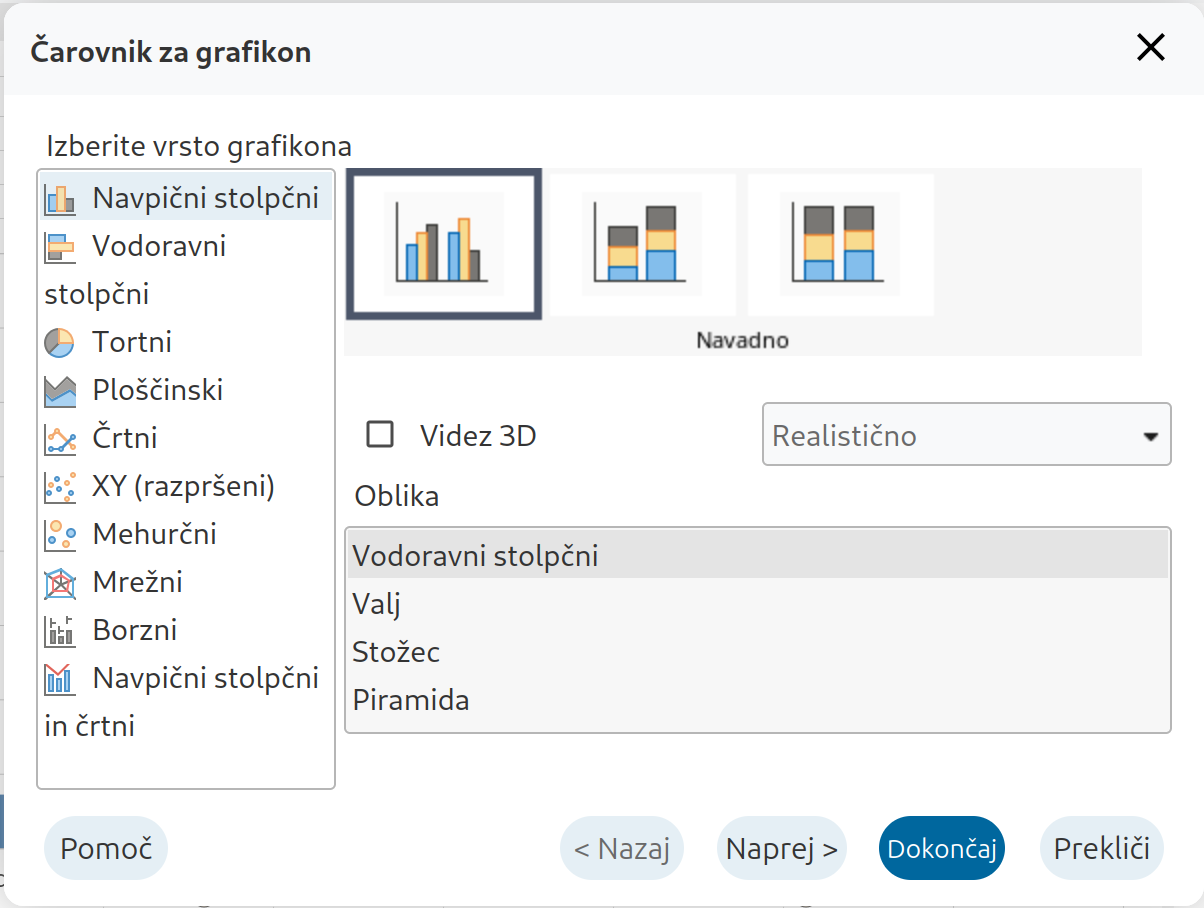Image resolution: width=1204 pixels, height=908 pixels.
Task: Select Piramida shape in Oblika list
Action: (x=757, y=699)
